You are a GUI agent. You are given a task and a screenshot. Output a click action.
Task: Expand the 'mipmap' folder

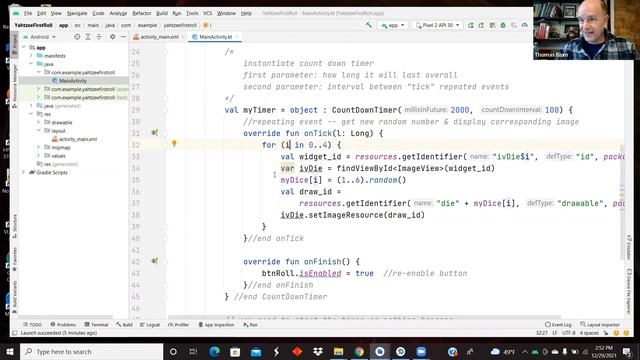pyautogui.click(x=39, y=147)
